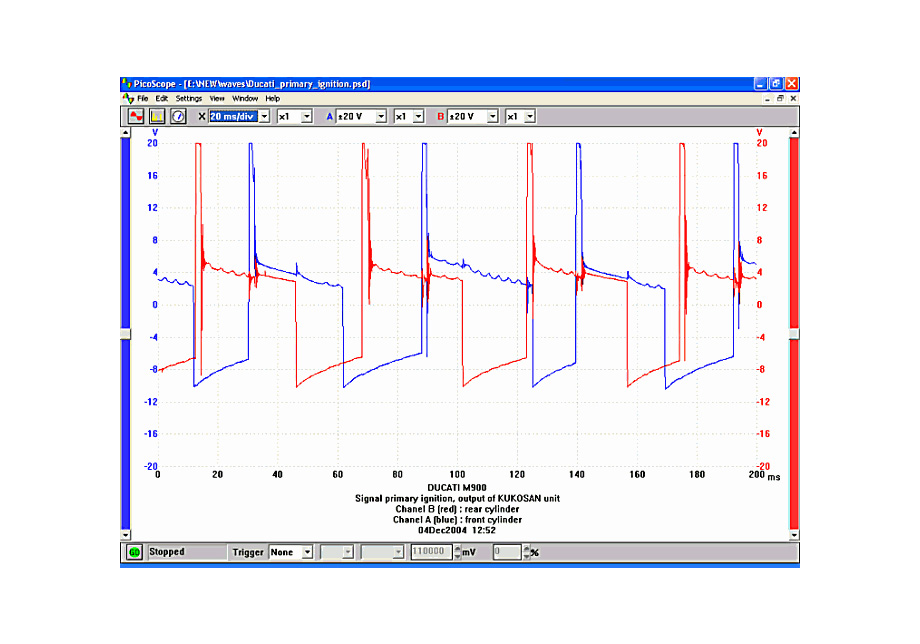Expand channel A ±20 V range dropdown
The width and height of the screenshot is (920, 644).
(381, 117)
